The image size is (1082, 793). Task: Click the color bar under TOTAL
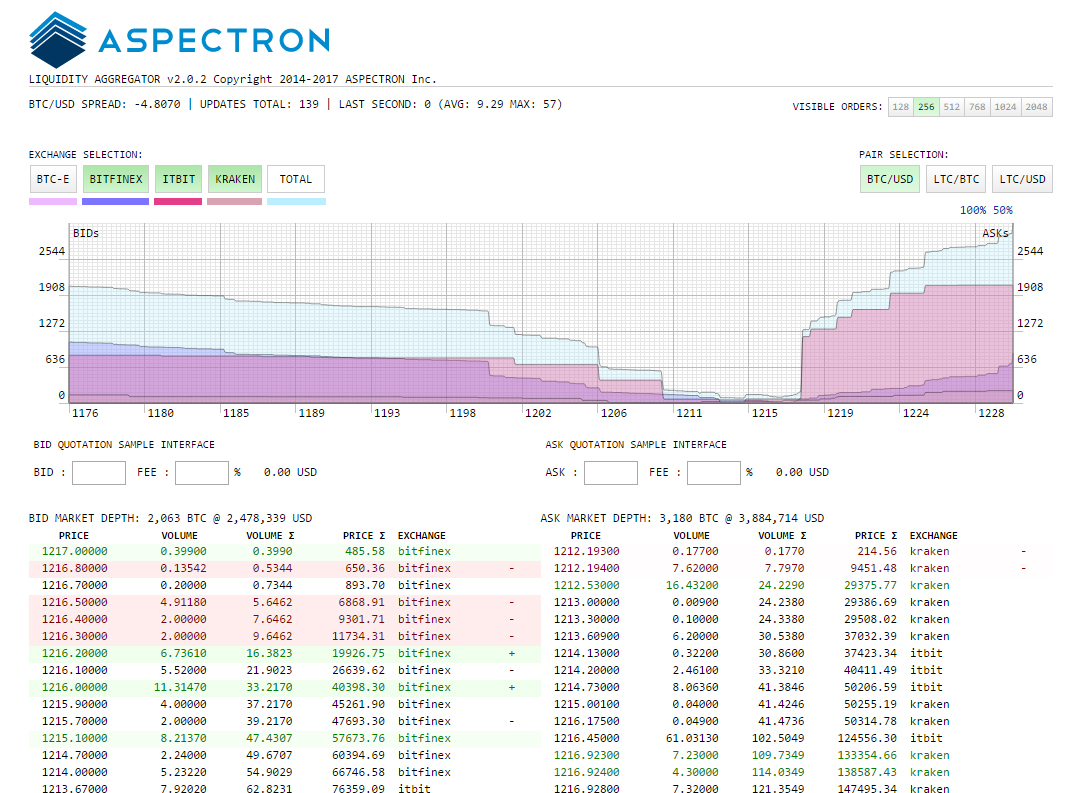tap(296, 202)
